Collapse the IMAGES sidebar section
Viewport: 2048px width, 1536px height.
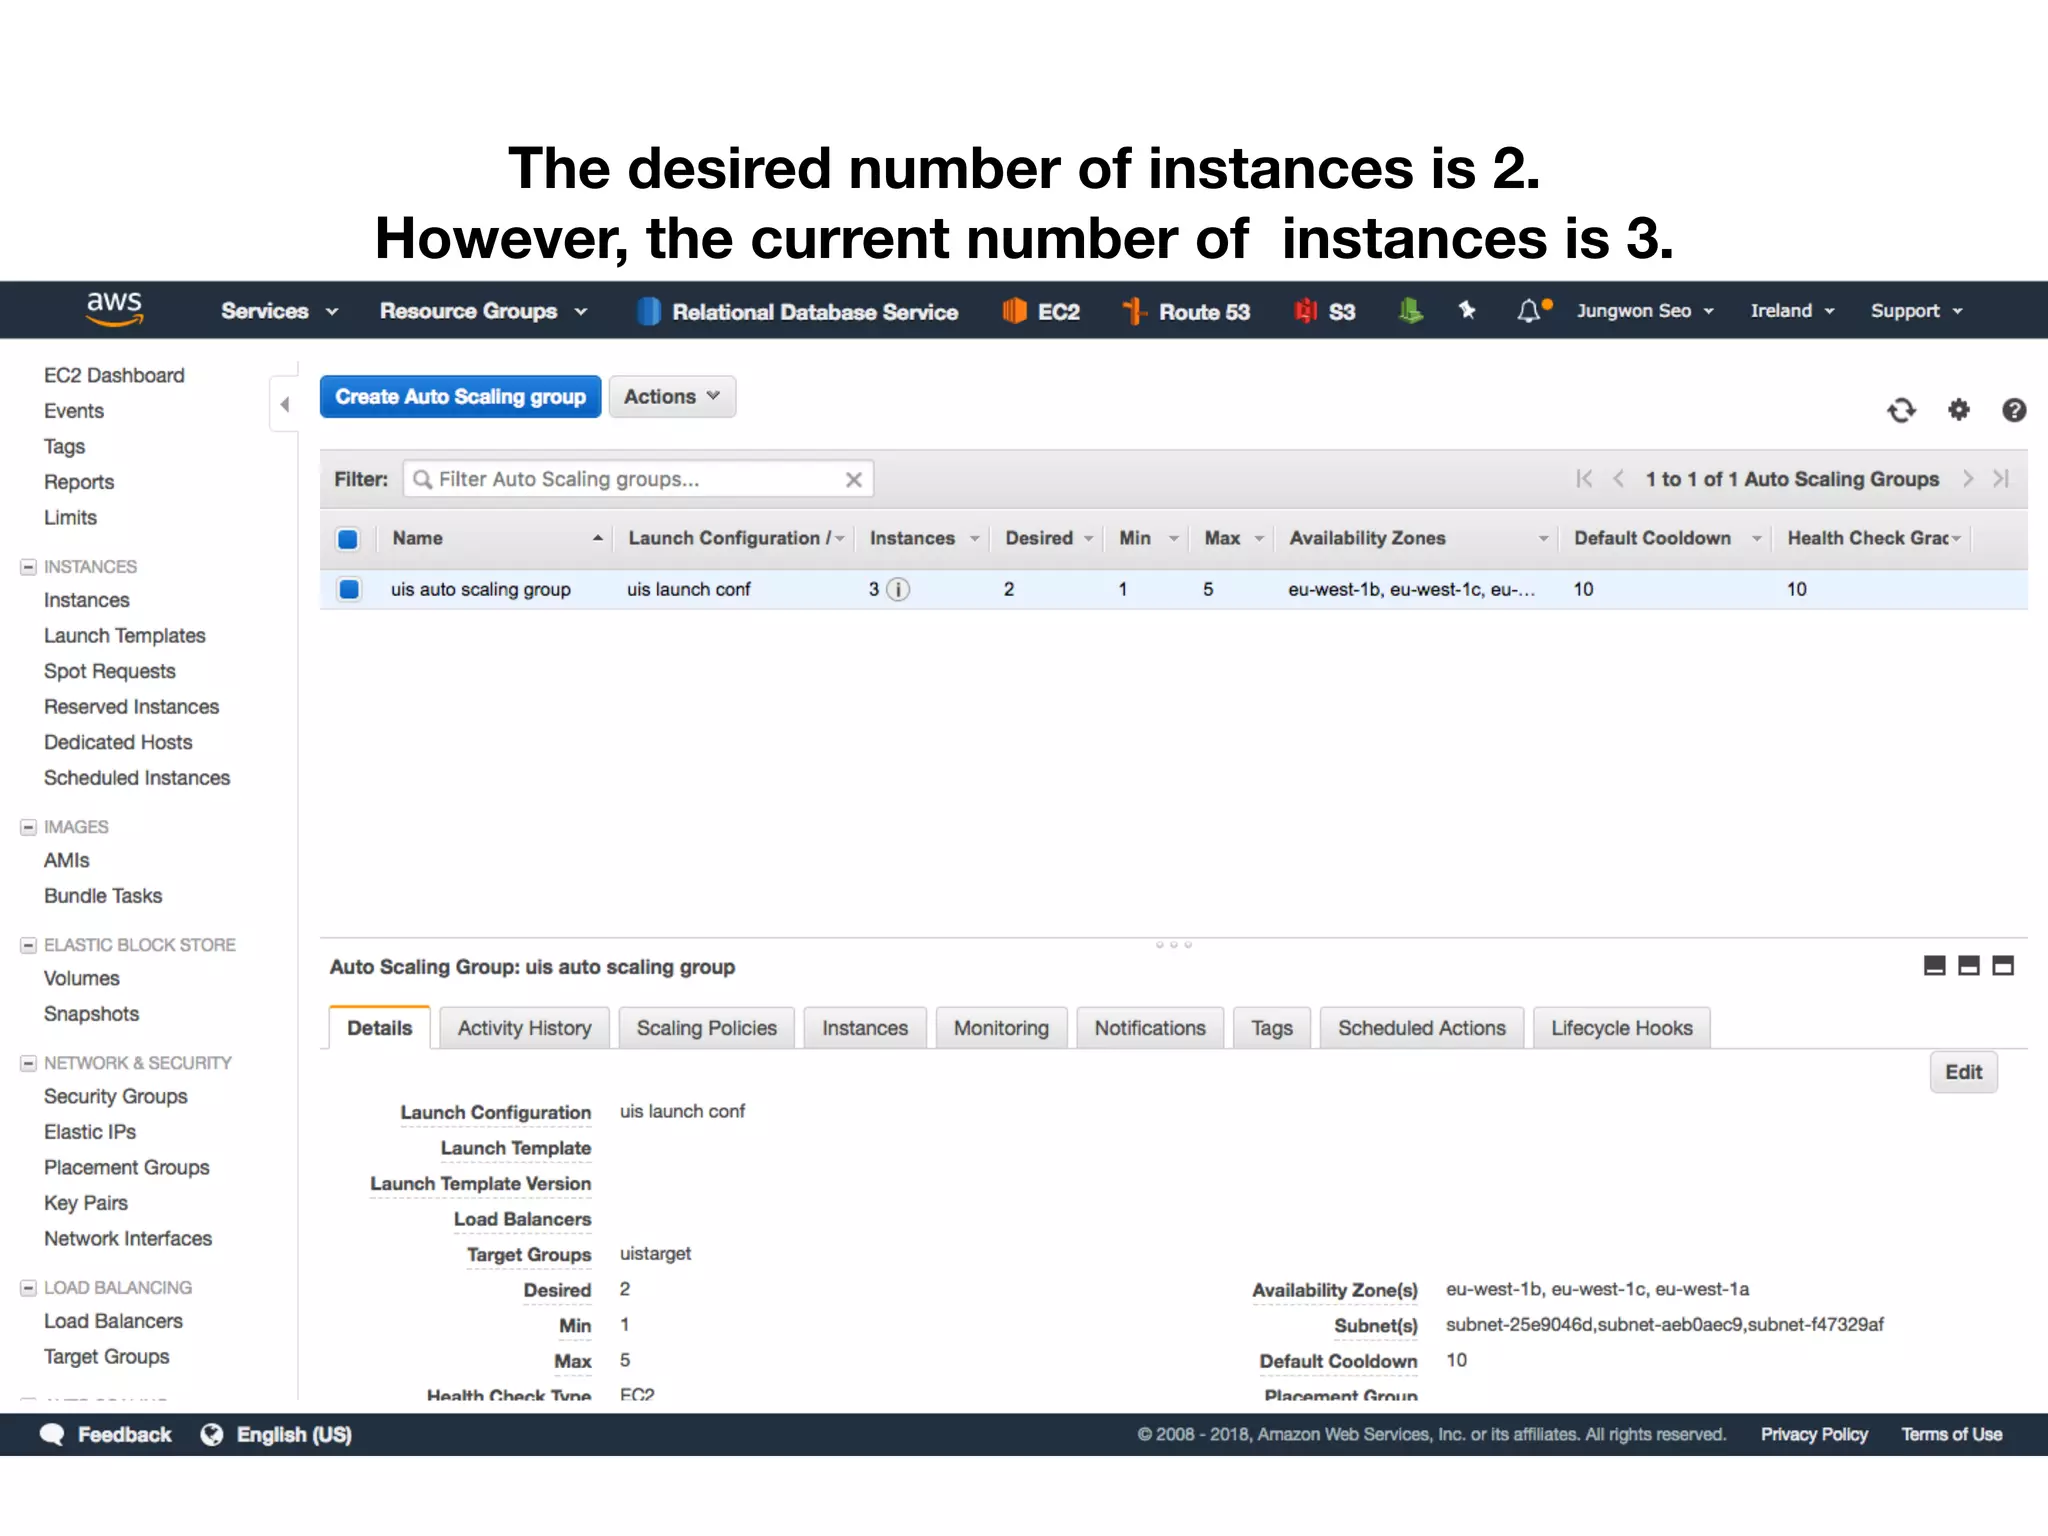coord(28,827)
